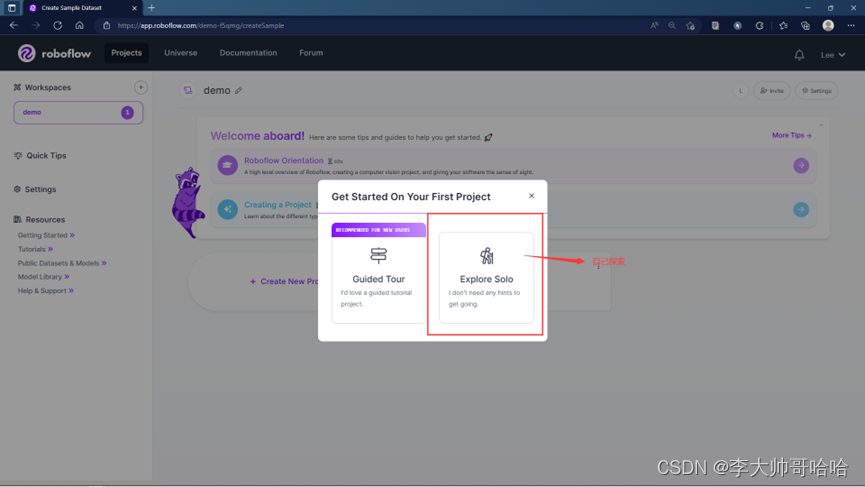This screenshot has width=865, height=487.
Task: Click the L member avatar
Action: click(740, 90)
